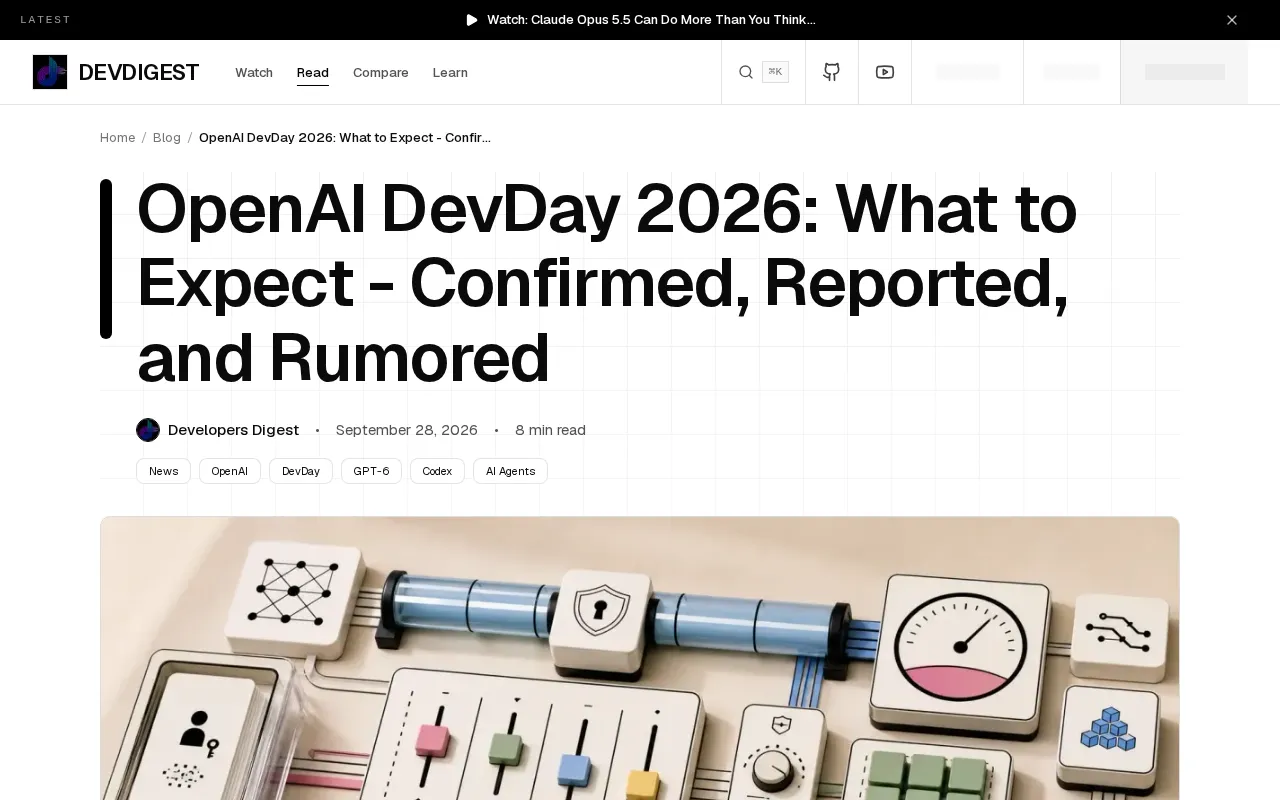Click the current article breadcrumb title
Image resolution: width=1280 pixels, height=800 pixels.
345,137
